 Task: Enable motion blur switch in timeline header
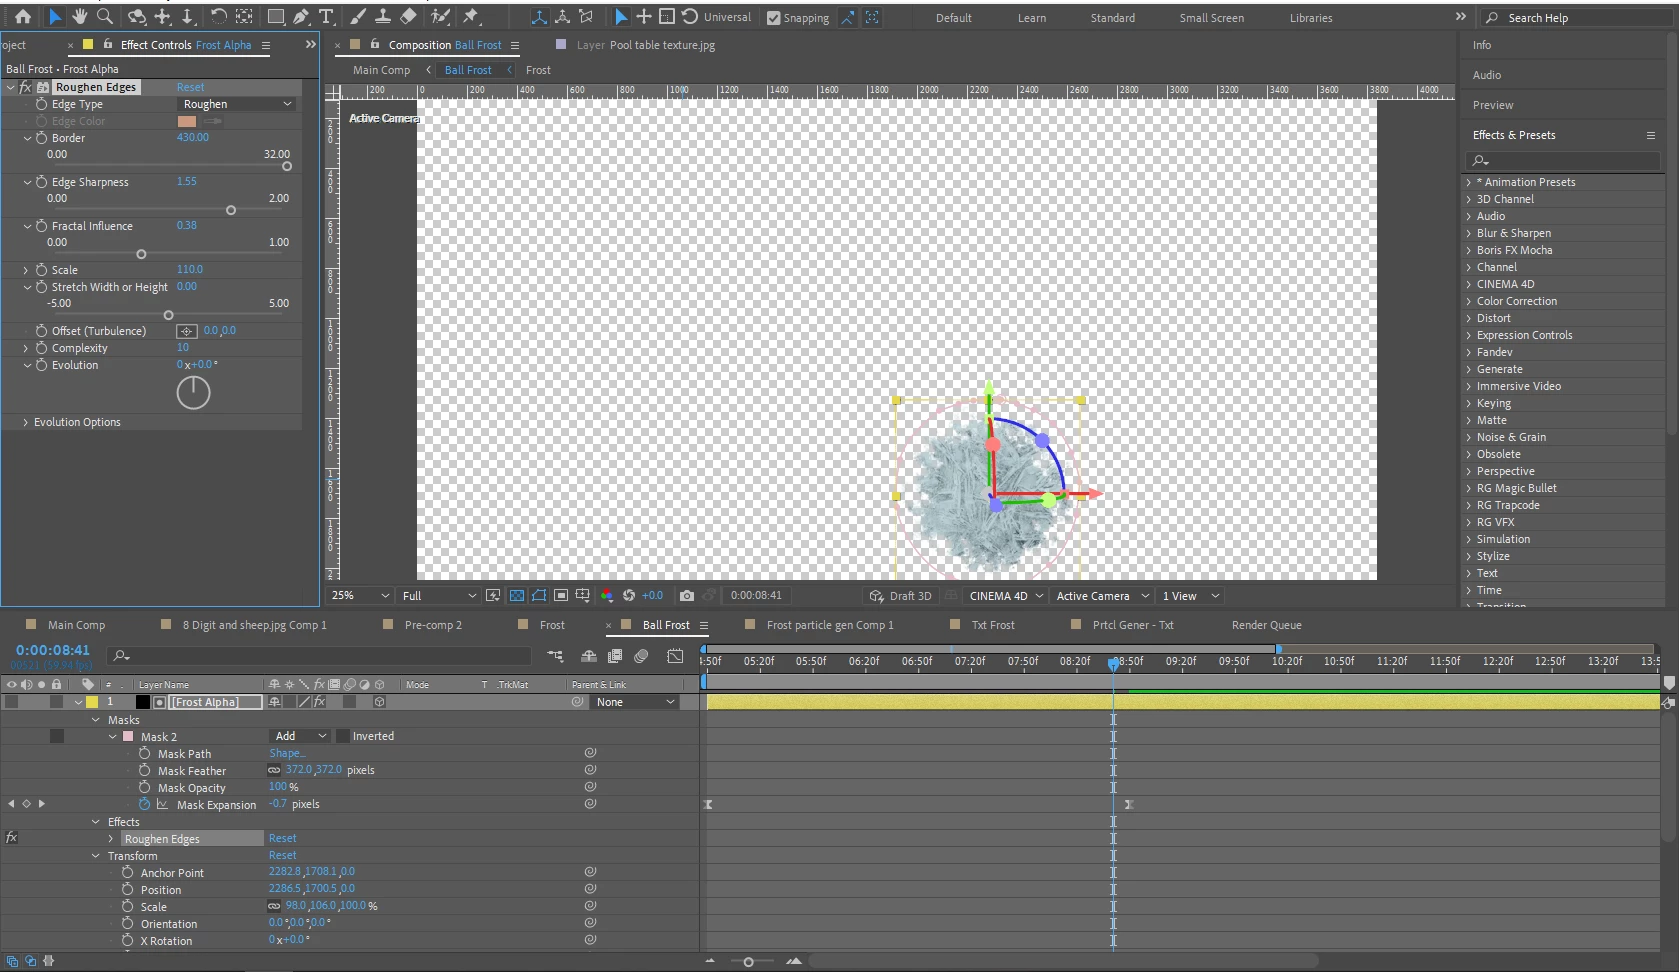click(641, 656)
